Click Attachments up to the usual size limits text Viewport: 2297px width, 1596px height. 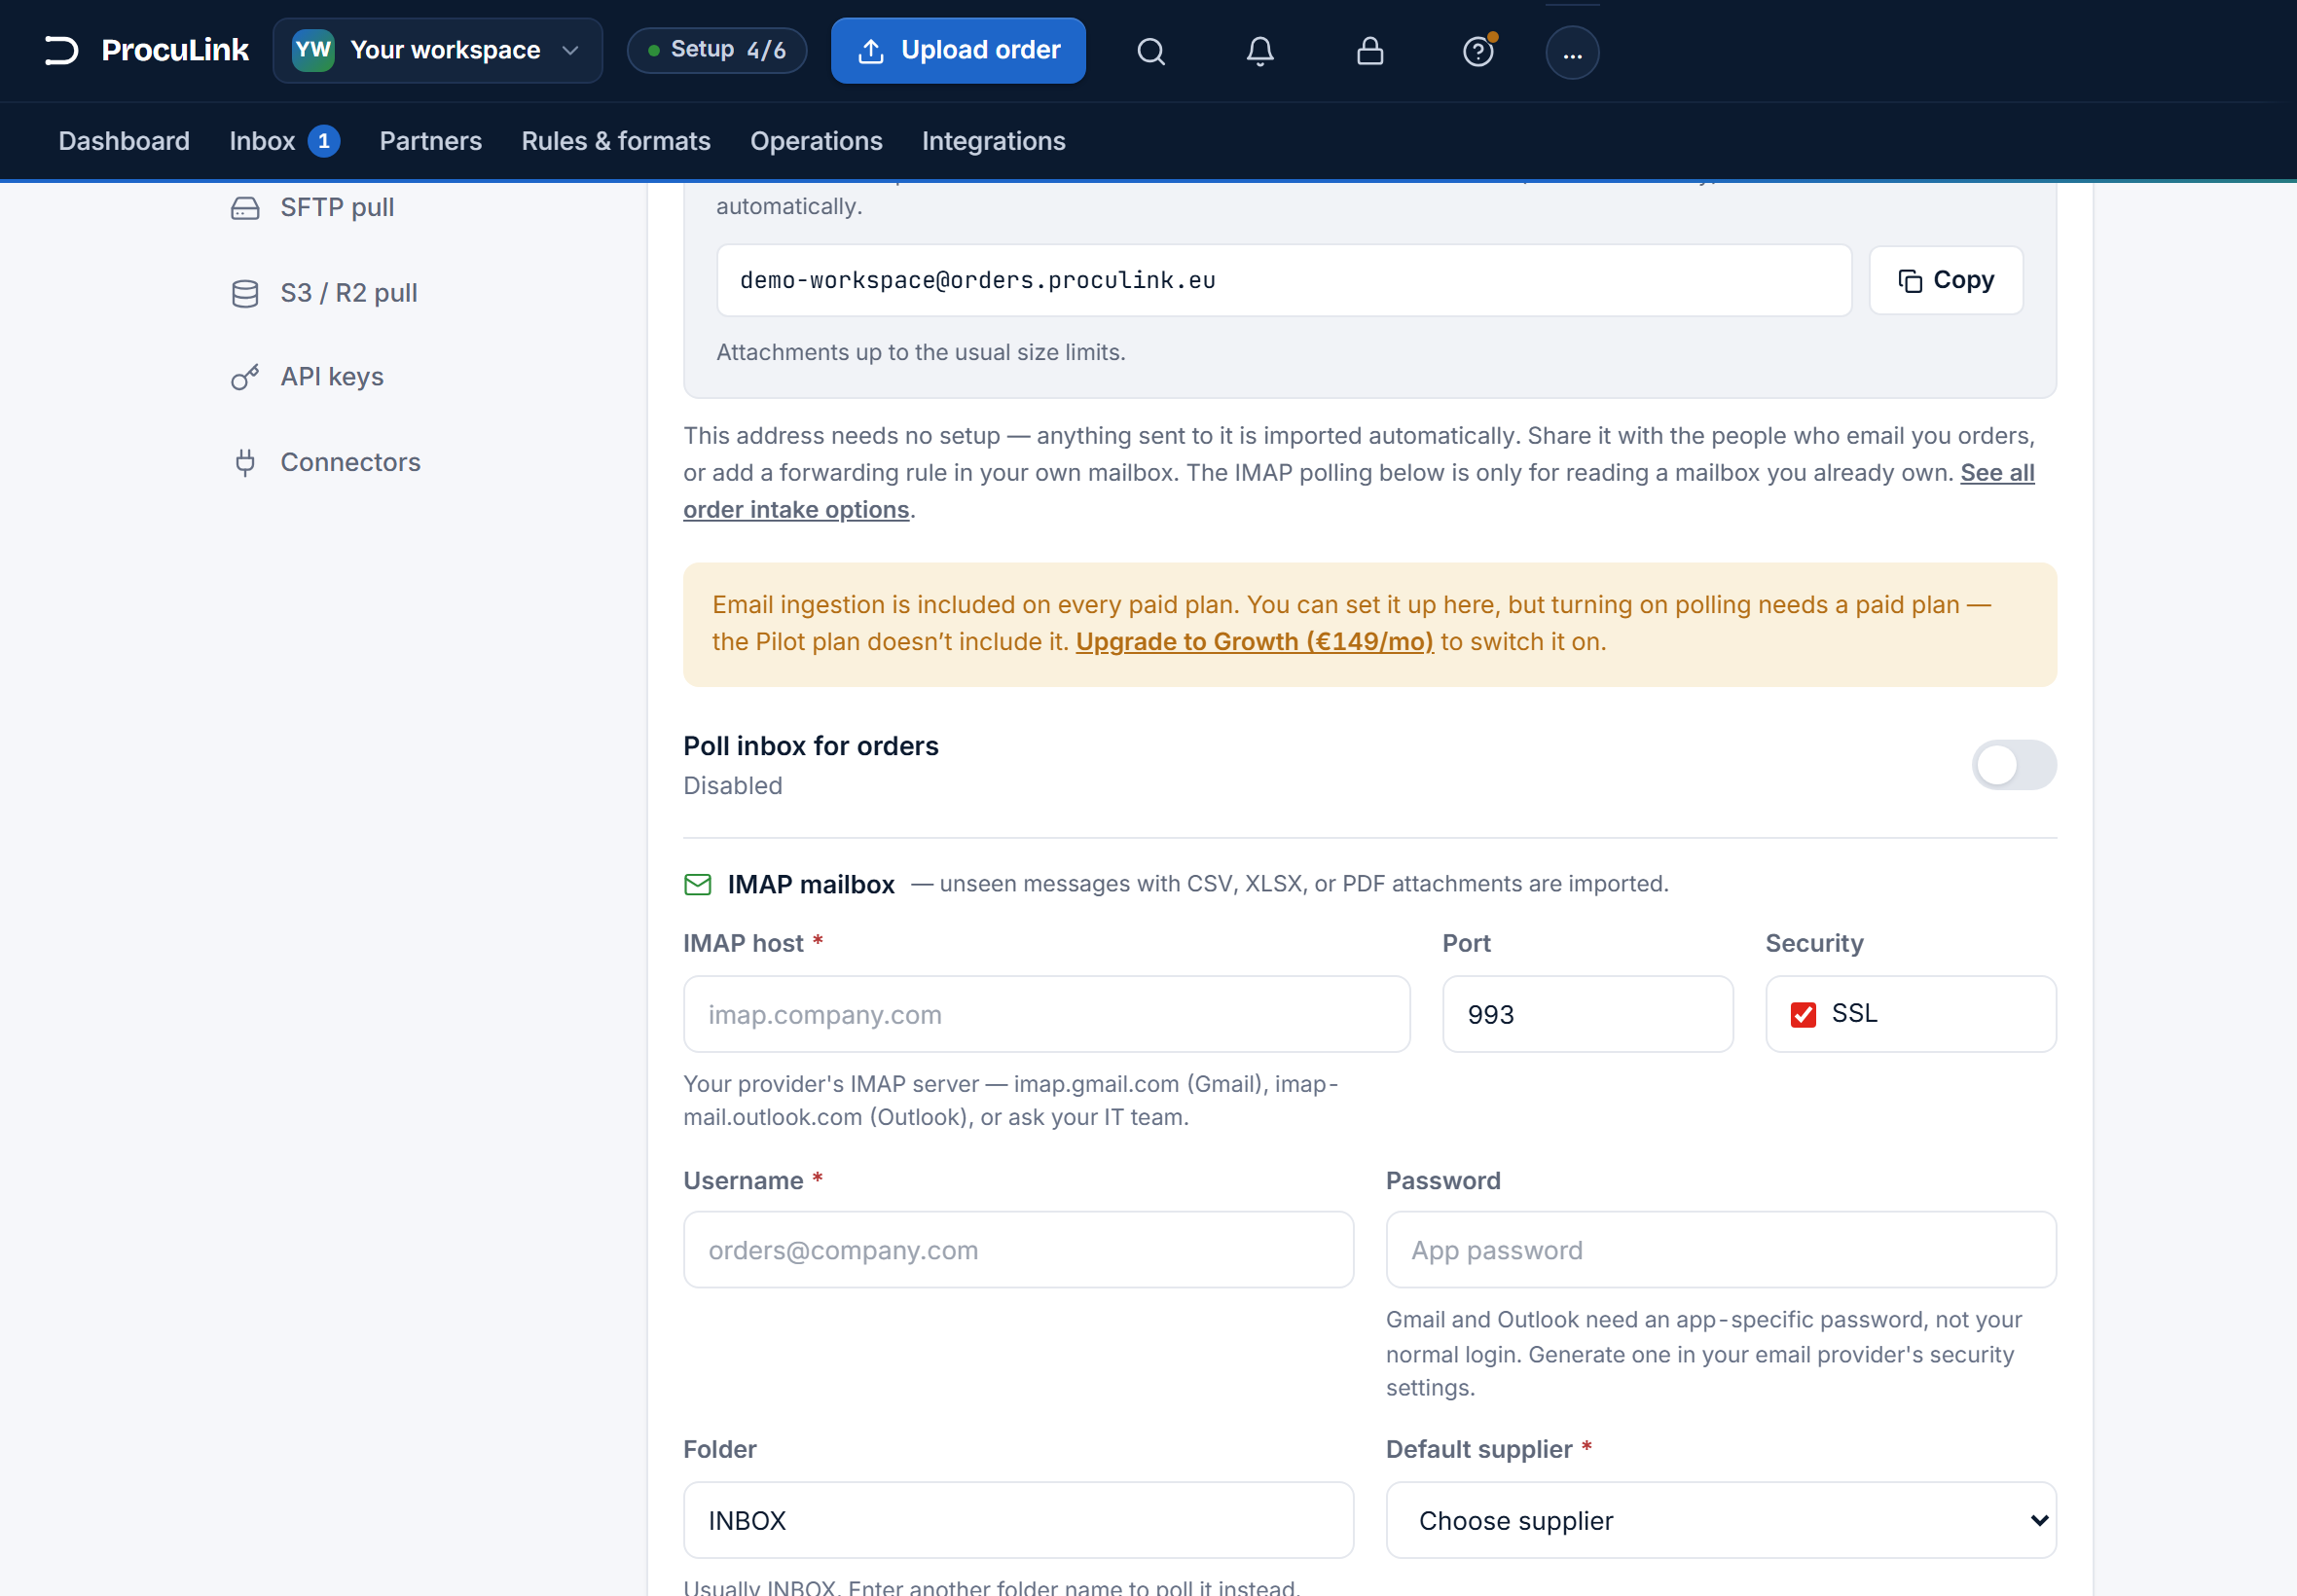coord(921,352)
